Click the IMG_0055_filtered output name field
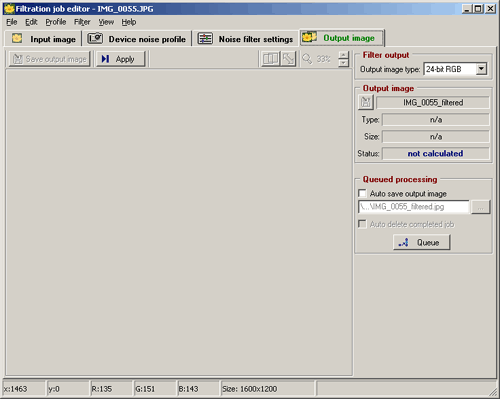Viewport: 500px width, 399px height. tap(433, 102)
